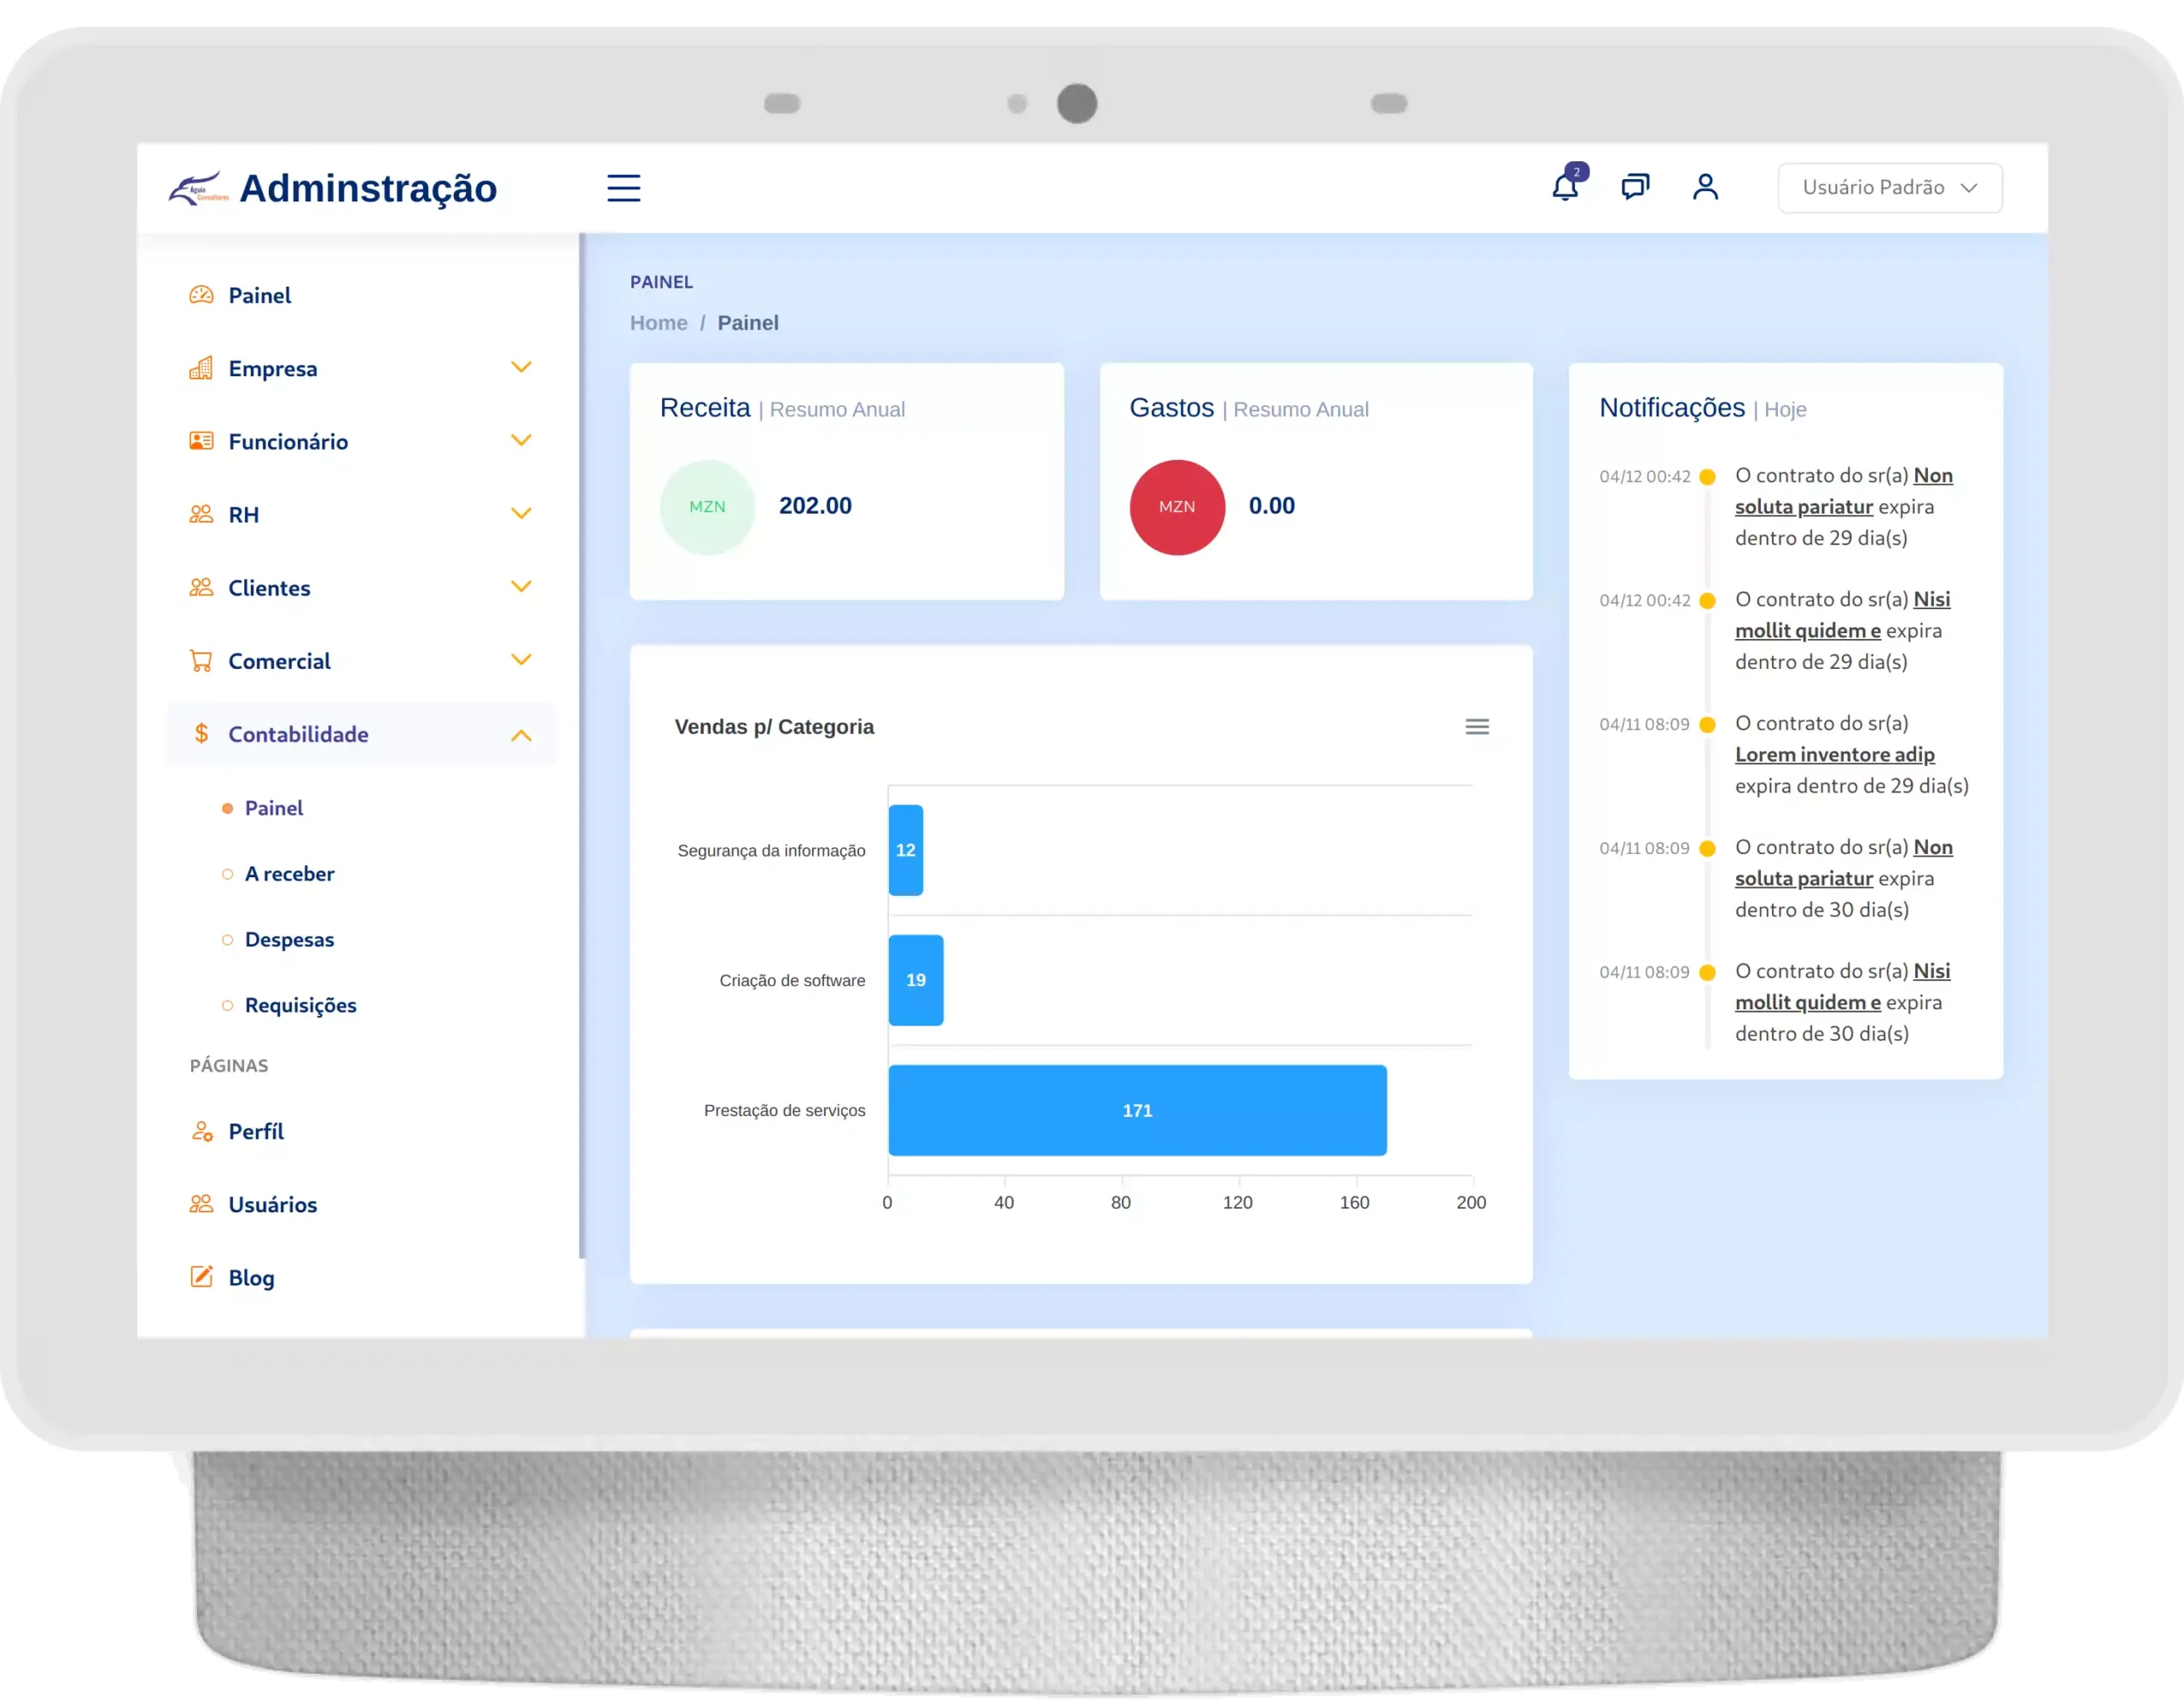This screenshot has width=2184, height=1708.
Task: Select the A receber submenu item
Action: tap(289, 874)
